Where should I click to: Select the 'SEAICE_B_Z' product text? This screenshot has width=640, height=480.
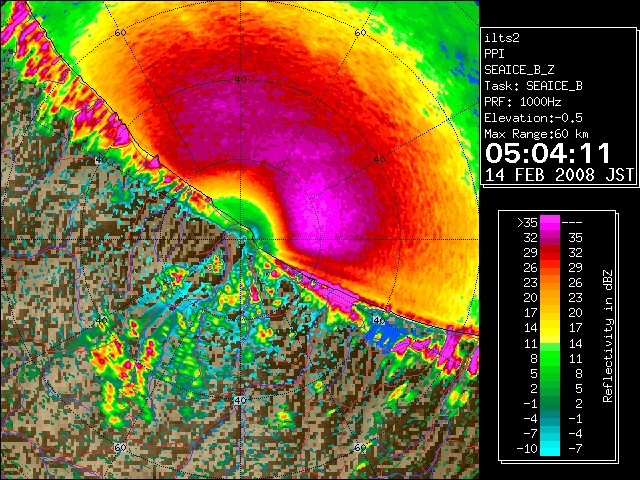pyautogui.click(x=519, y=70)
